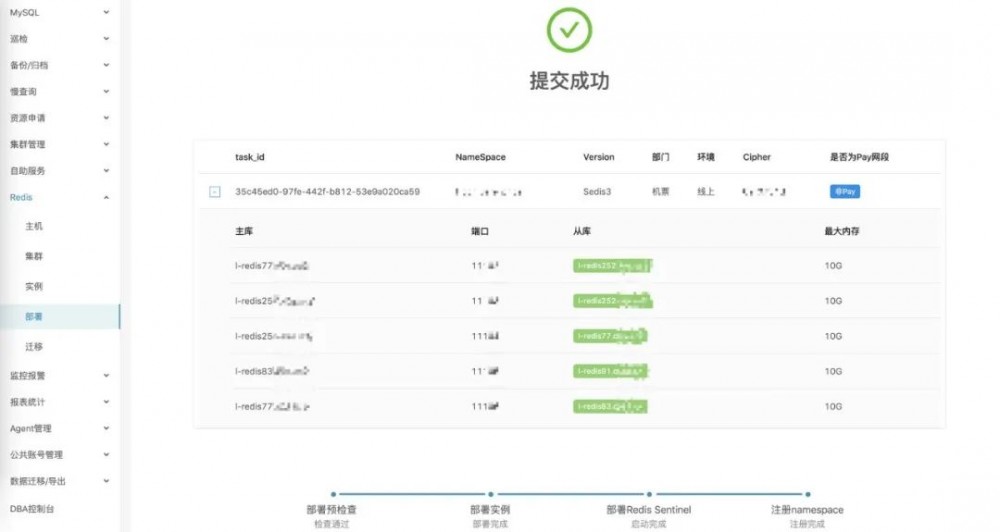Image resolution: width=1000 pixels, height=532 pixels.
Task: Click the NameSpace column header
Action: tap(480, 157)
